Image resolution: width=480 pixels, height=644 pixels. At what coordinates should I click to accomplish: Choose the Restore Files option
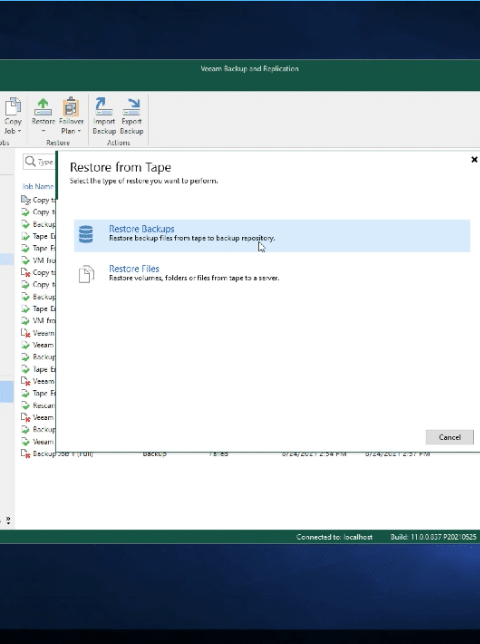click(x=272, y=274)
